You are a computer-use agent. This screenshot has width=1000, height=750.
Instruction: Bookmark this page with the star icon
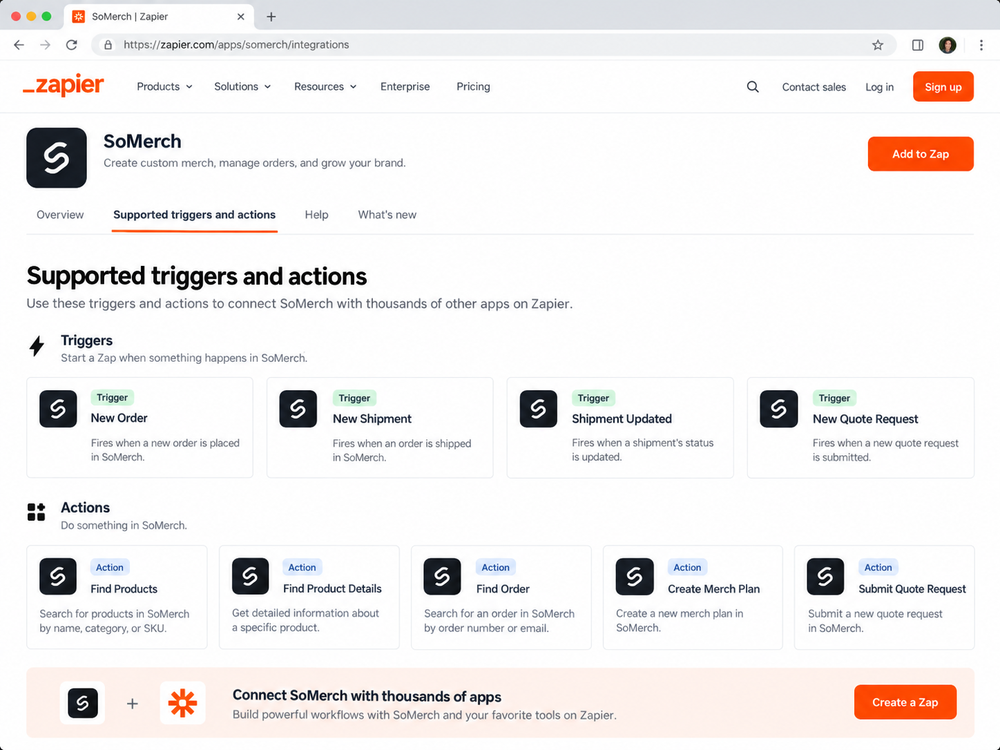pyautogui.click(x=878, y=45)
